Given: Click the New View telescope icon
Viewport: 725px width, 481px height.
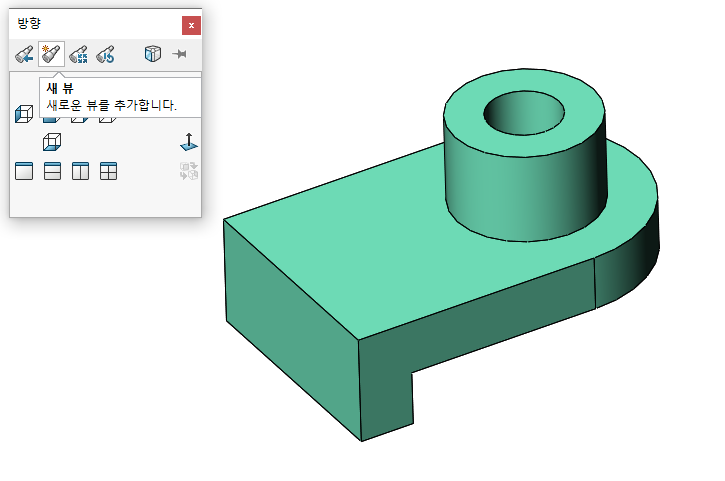Looking at the screenshot, I should click(x=51, y=54).
